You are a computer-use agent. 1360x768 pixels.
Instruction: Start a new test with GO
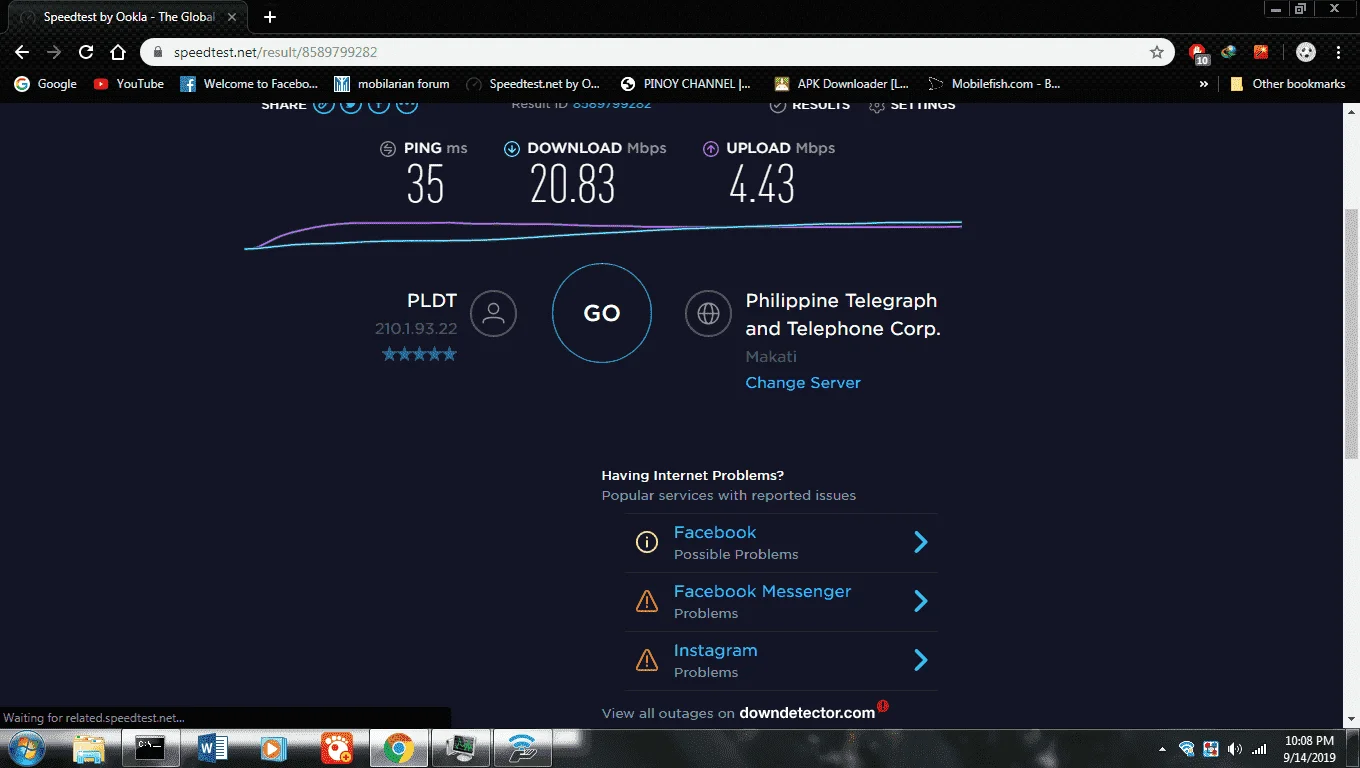(602, 313)
